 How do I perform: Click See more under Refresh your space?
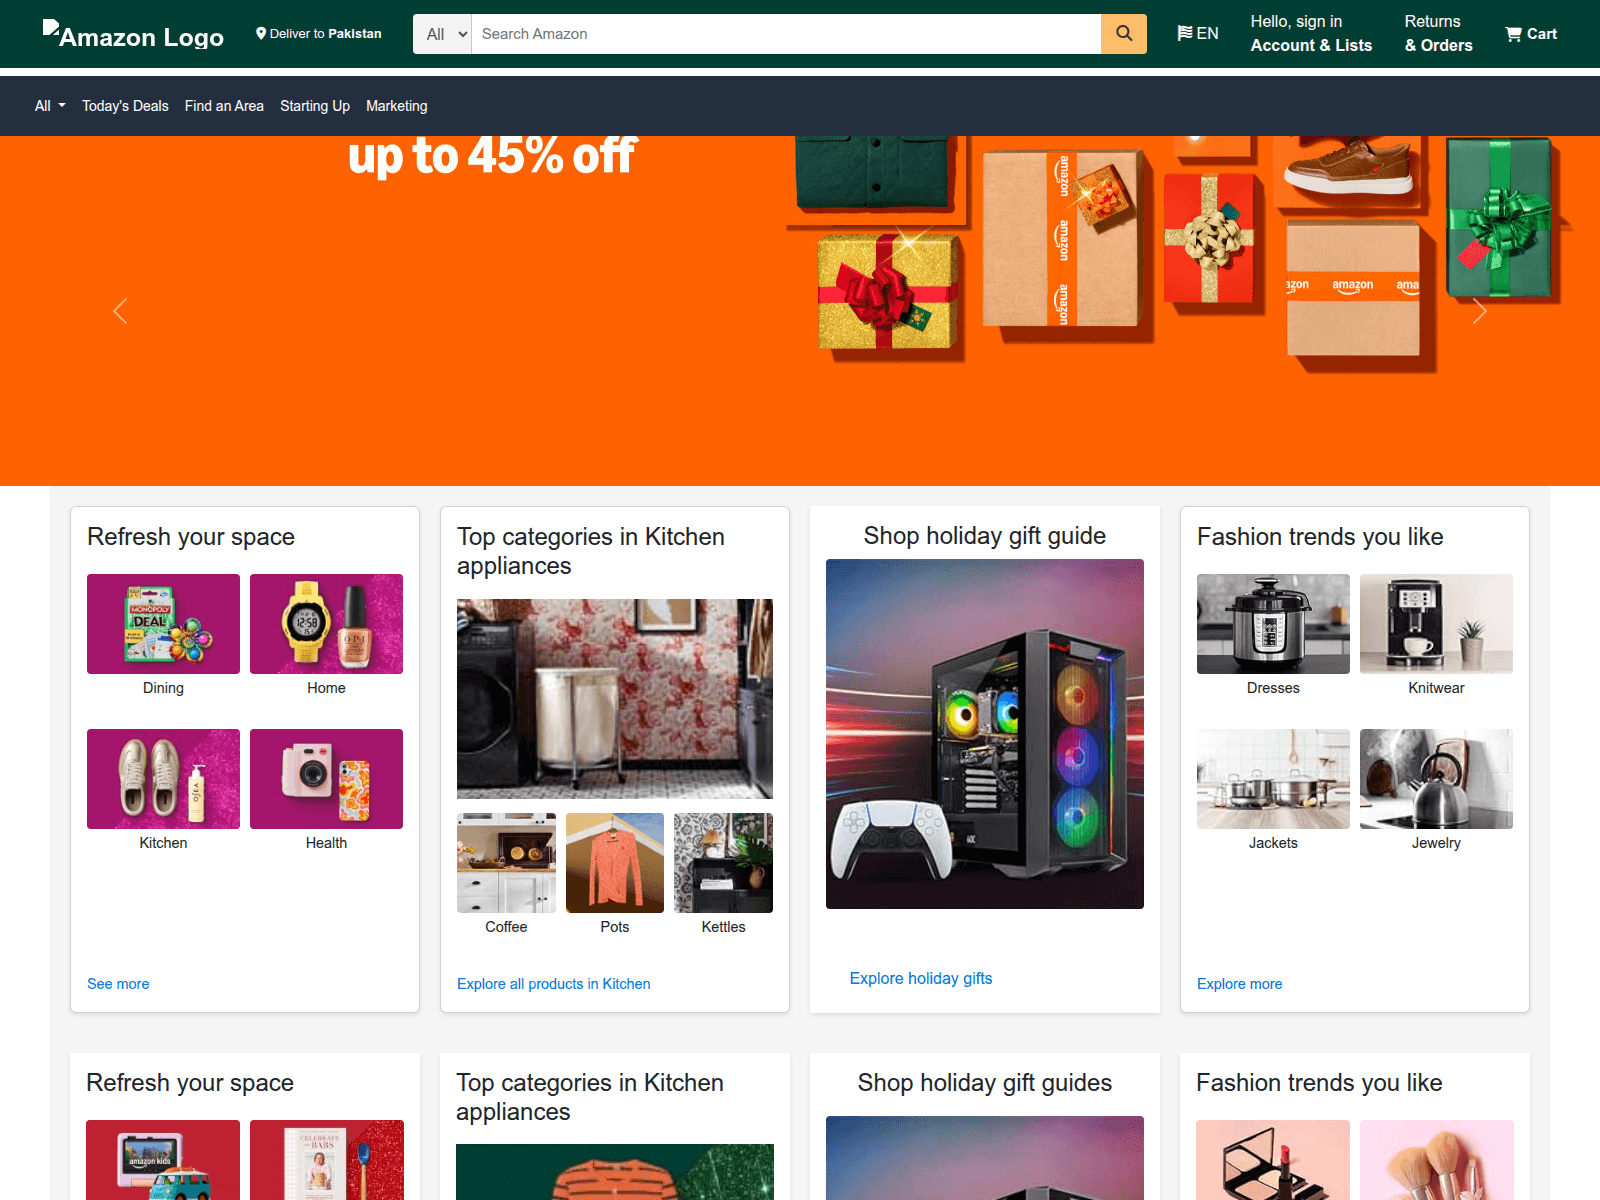point(118,984)
